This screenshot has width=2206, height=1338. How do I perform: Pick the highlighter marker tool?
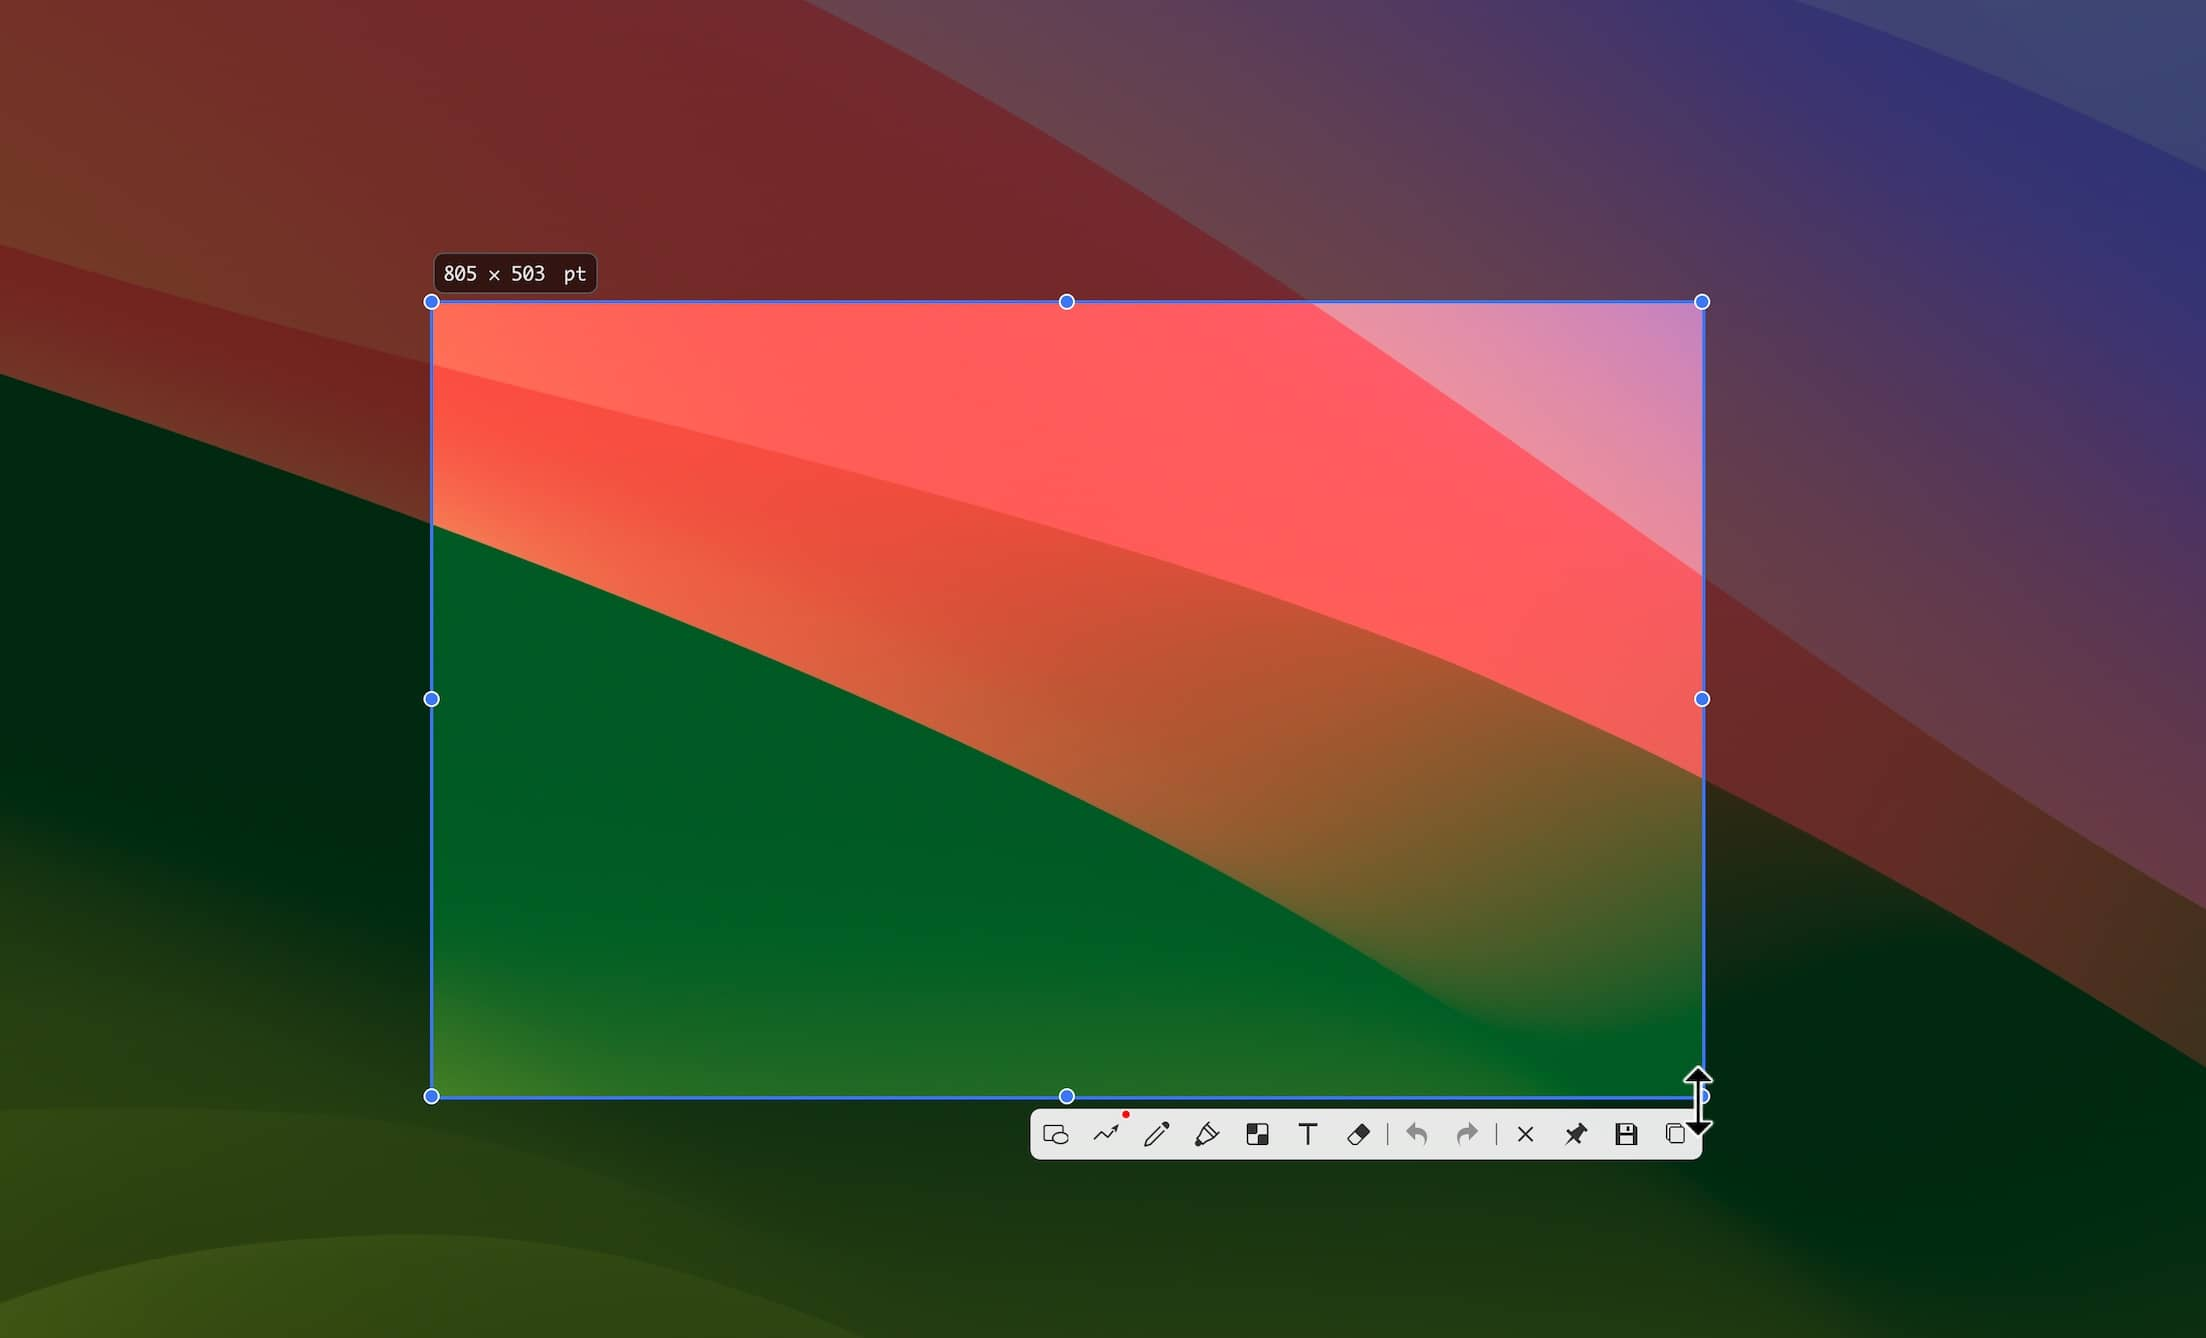pos(1207,1134)
